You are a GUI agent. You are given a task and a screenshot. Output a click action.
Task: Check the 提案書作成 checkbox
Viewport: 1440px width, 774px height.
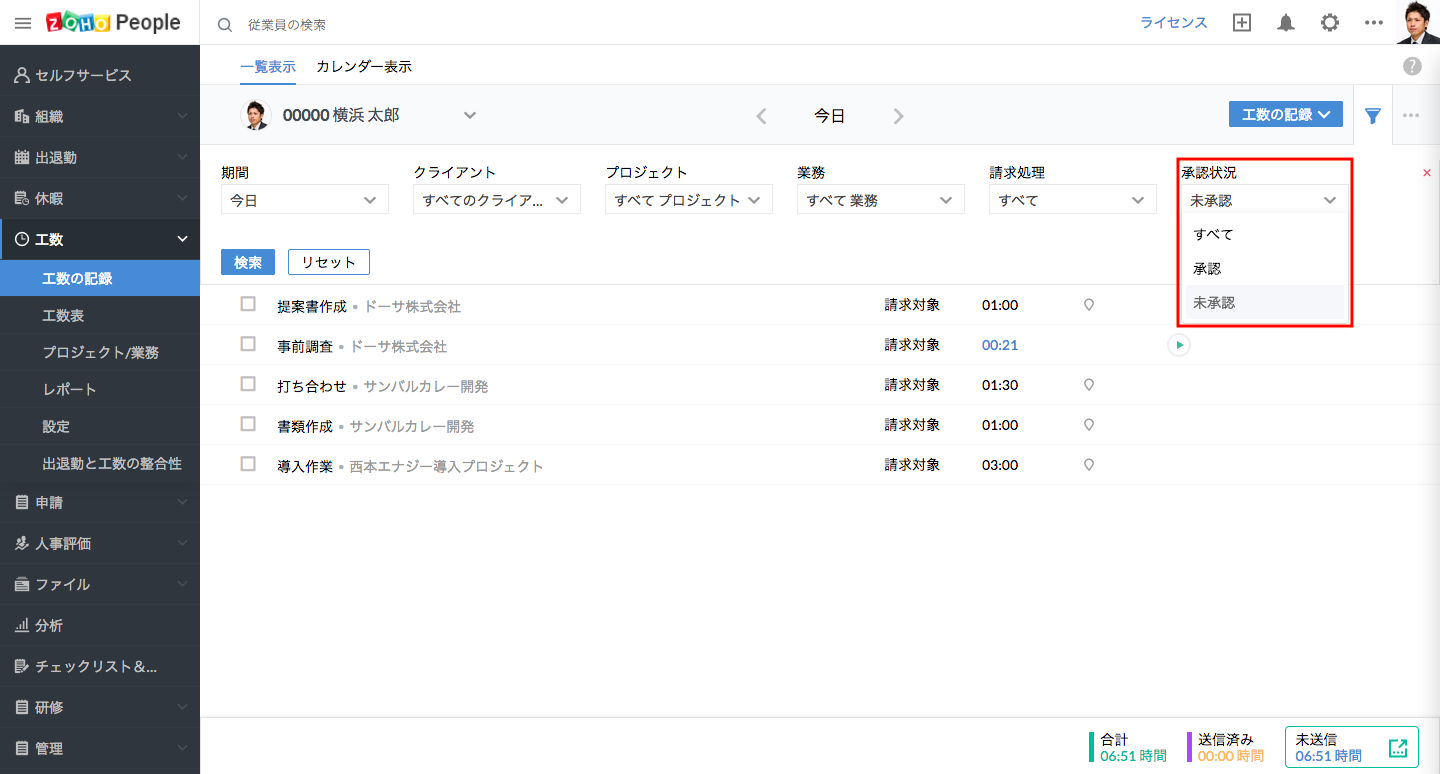point(248,304)
